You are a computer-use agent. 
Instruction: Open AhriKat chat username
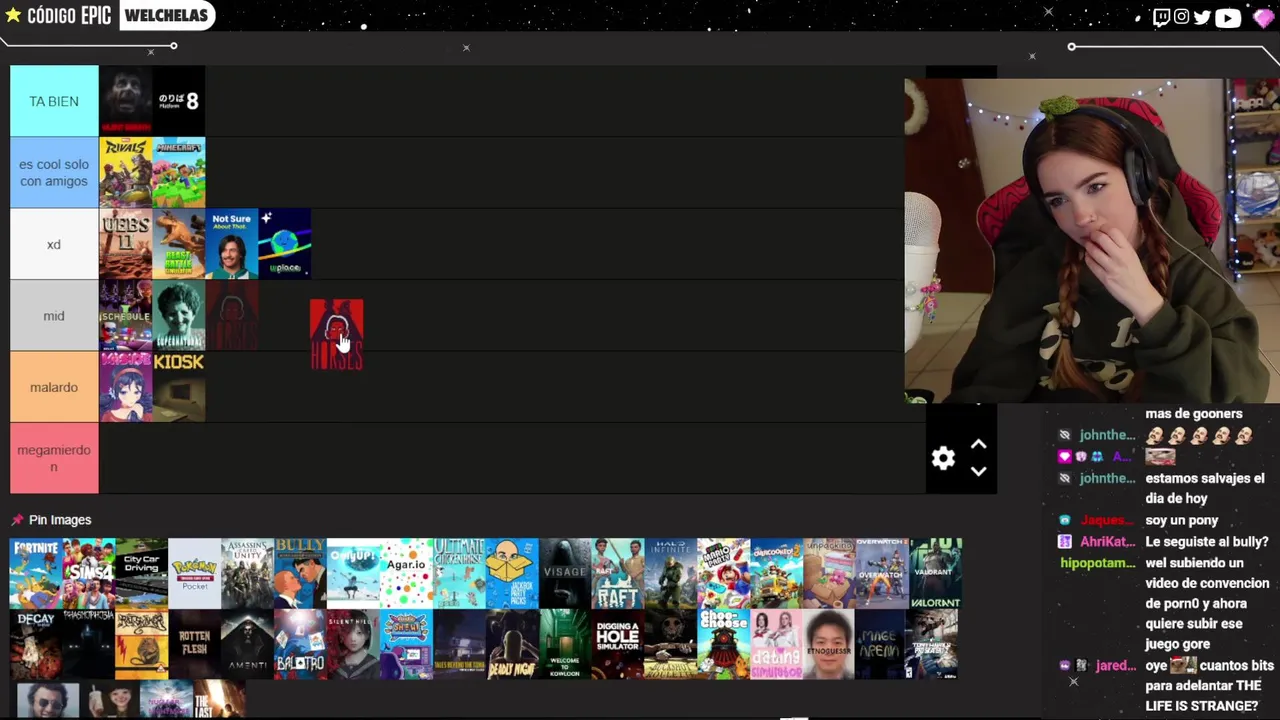tap(1107, 542)
